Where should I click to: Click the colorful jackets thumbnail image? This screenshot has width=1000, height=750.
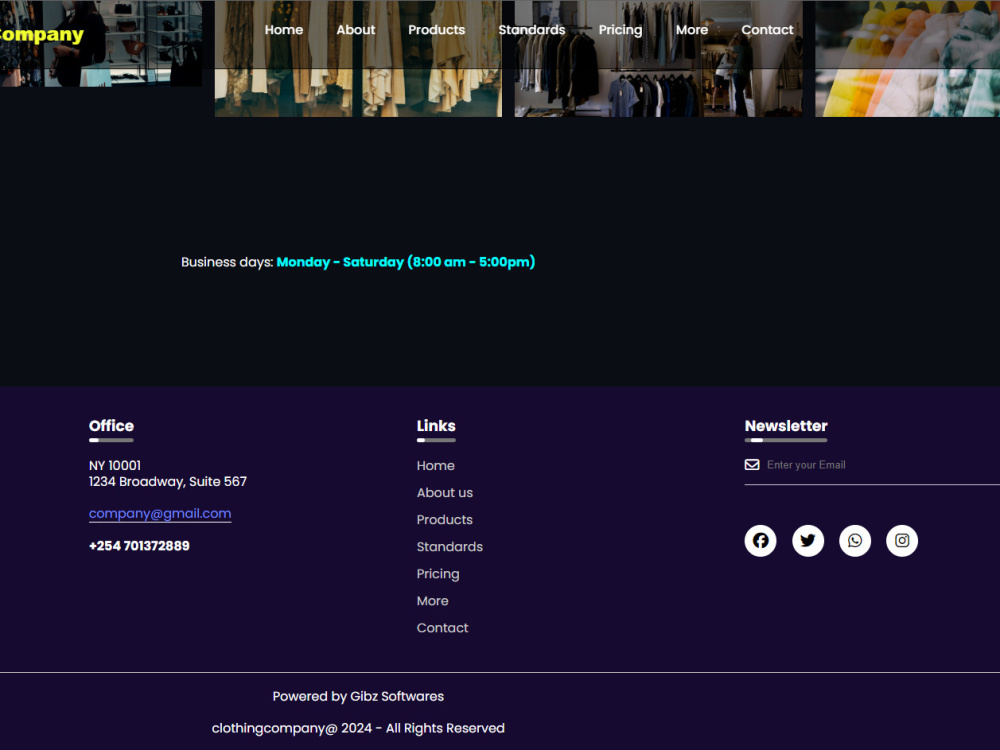click(x=908, y=58)
